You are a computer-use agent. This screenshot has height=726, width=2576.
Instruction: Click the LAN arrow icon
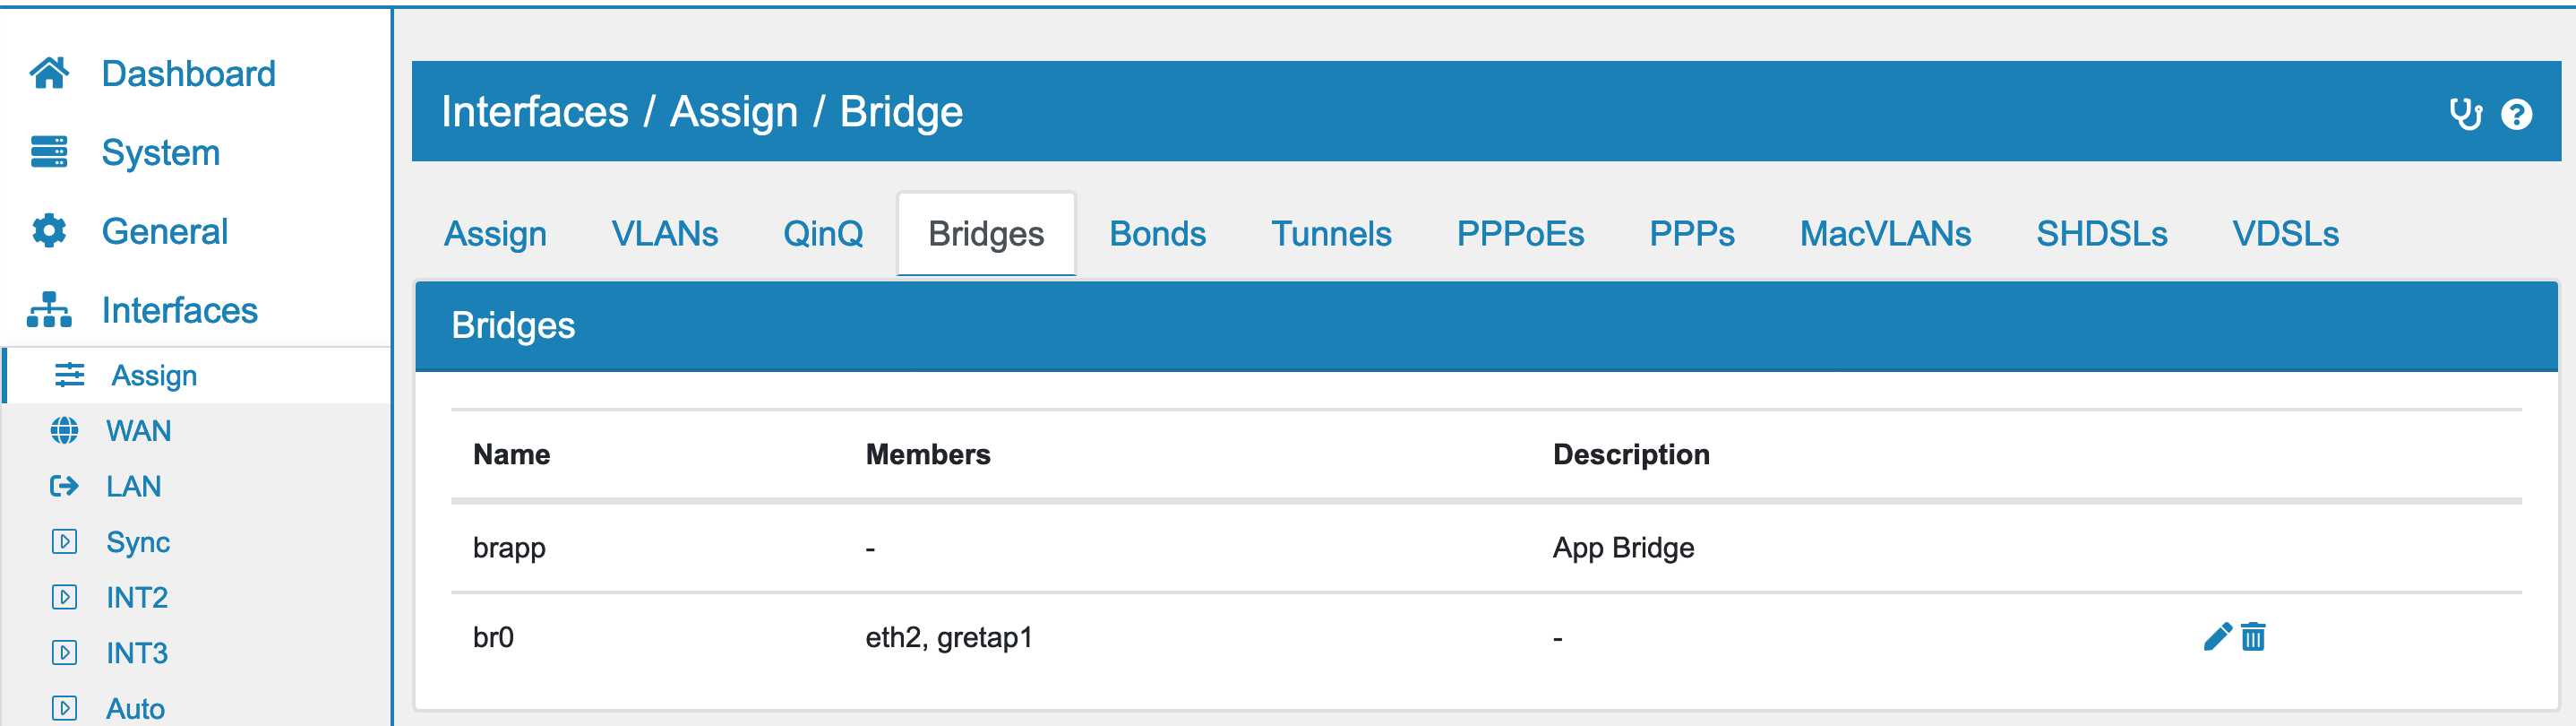tap(64, 486)
